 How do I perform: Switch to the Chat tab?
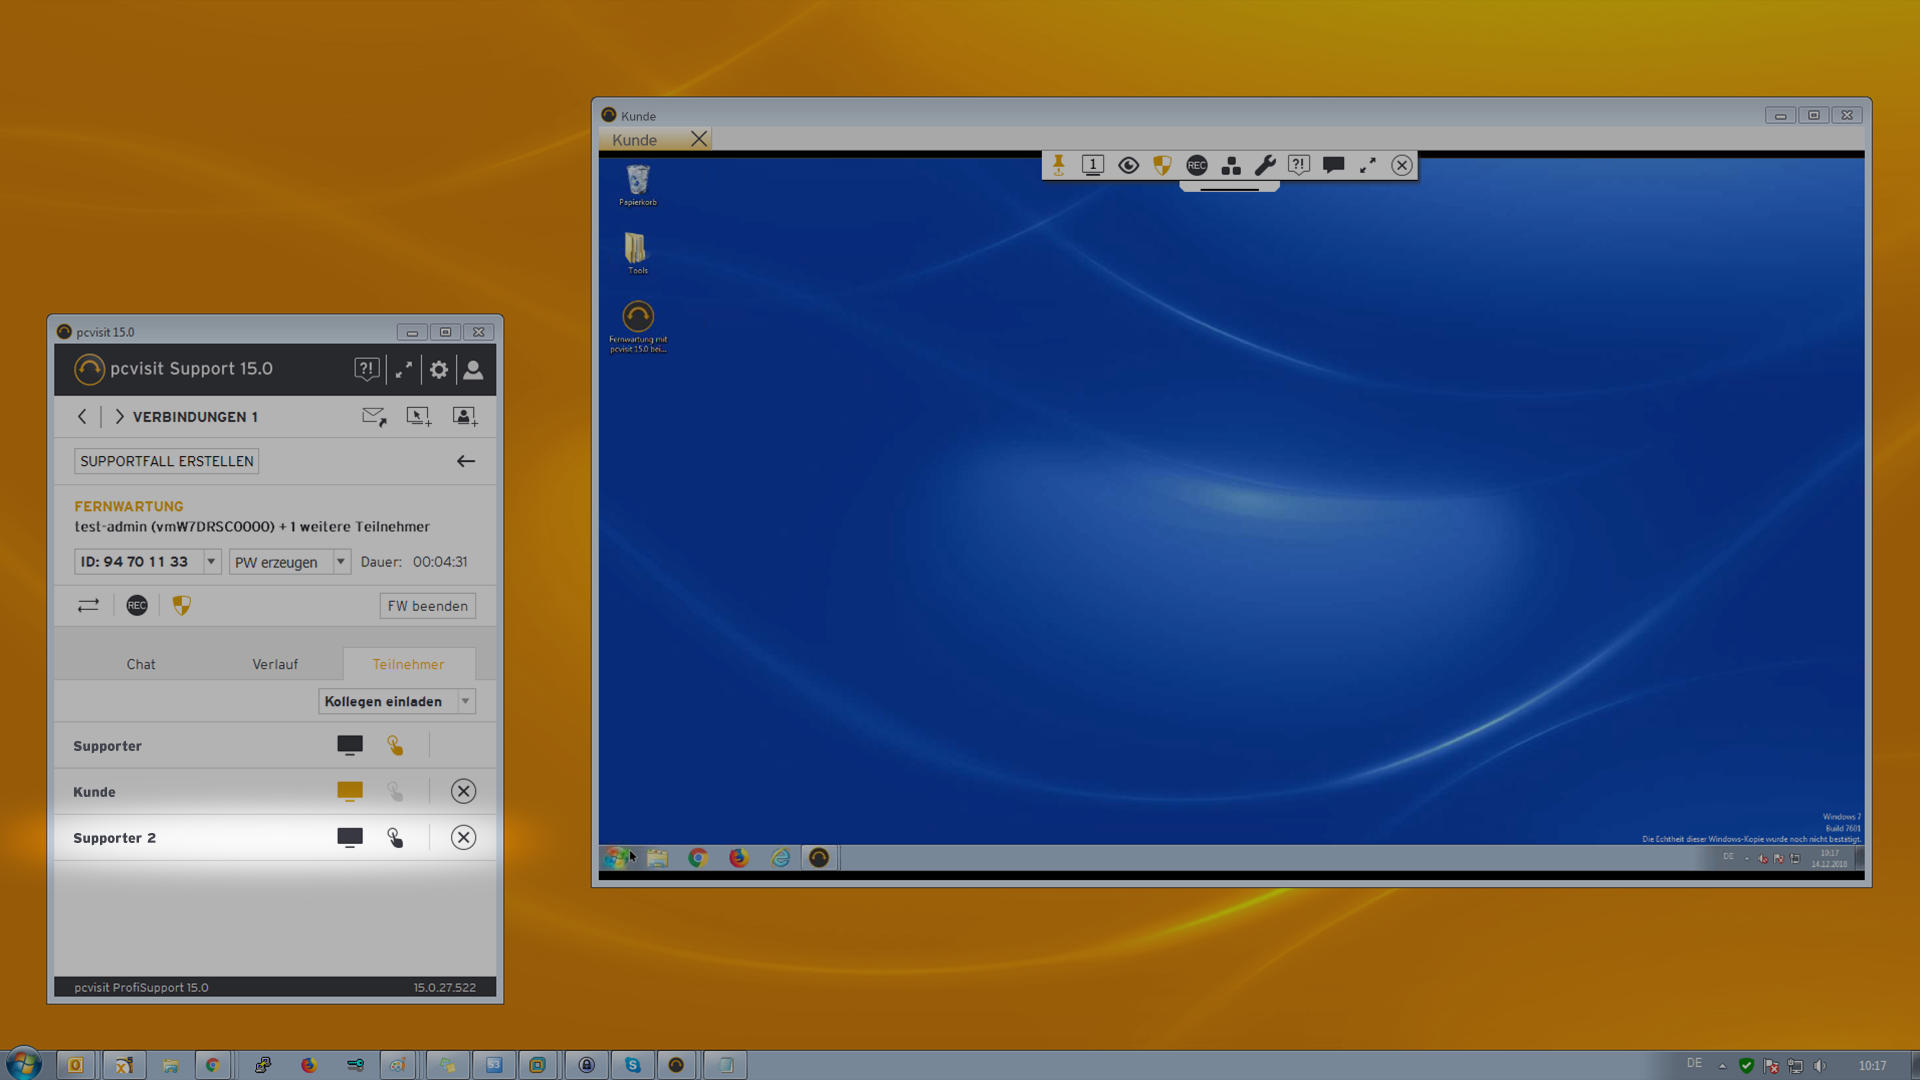(141, 664)
